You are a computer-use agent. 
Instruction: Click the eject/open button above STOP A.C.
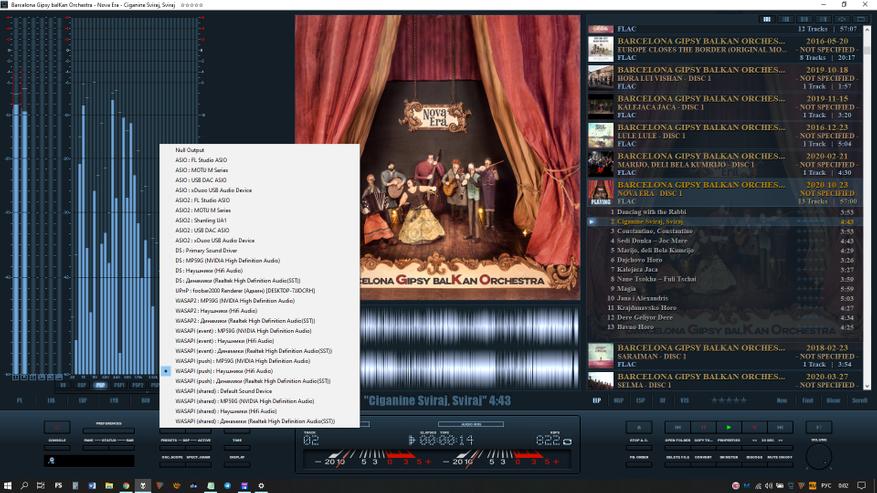(x=639, y=428)
